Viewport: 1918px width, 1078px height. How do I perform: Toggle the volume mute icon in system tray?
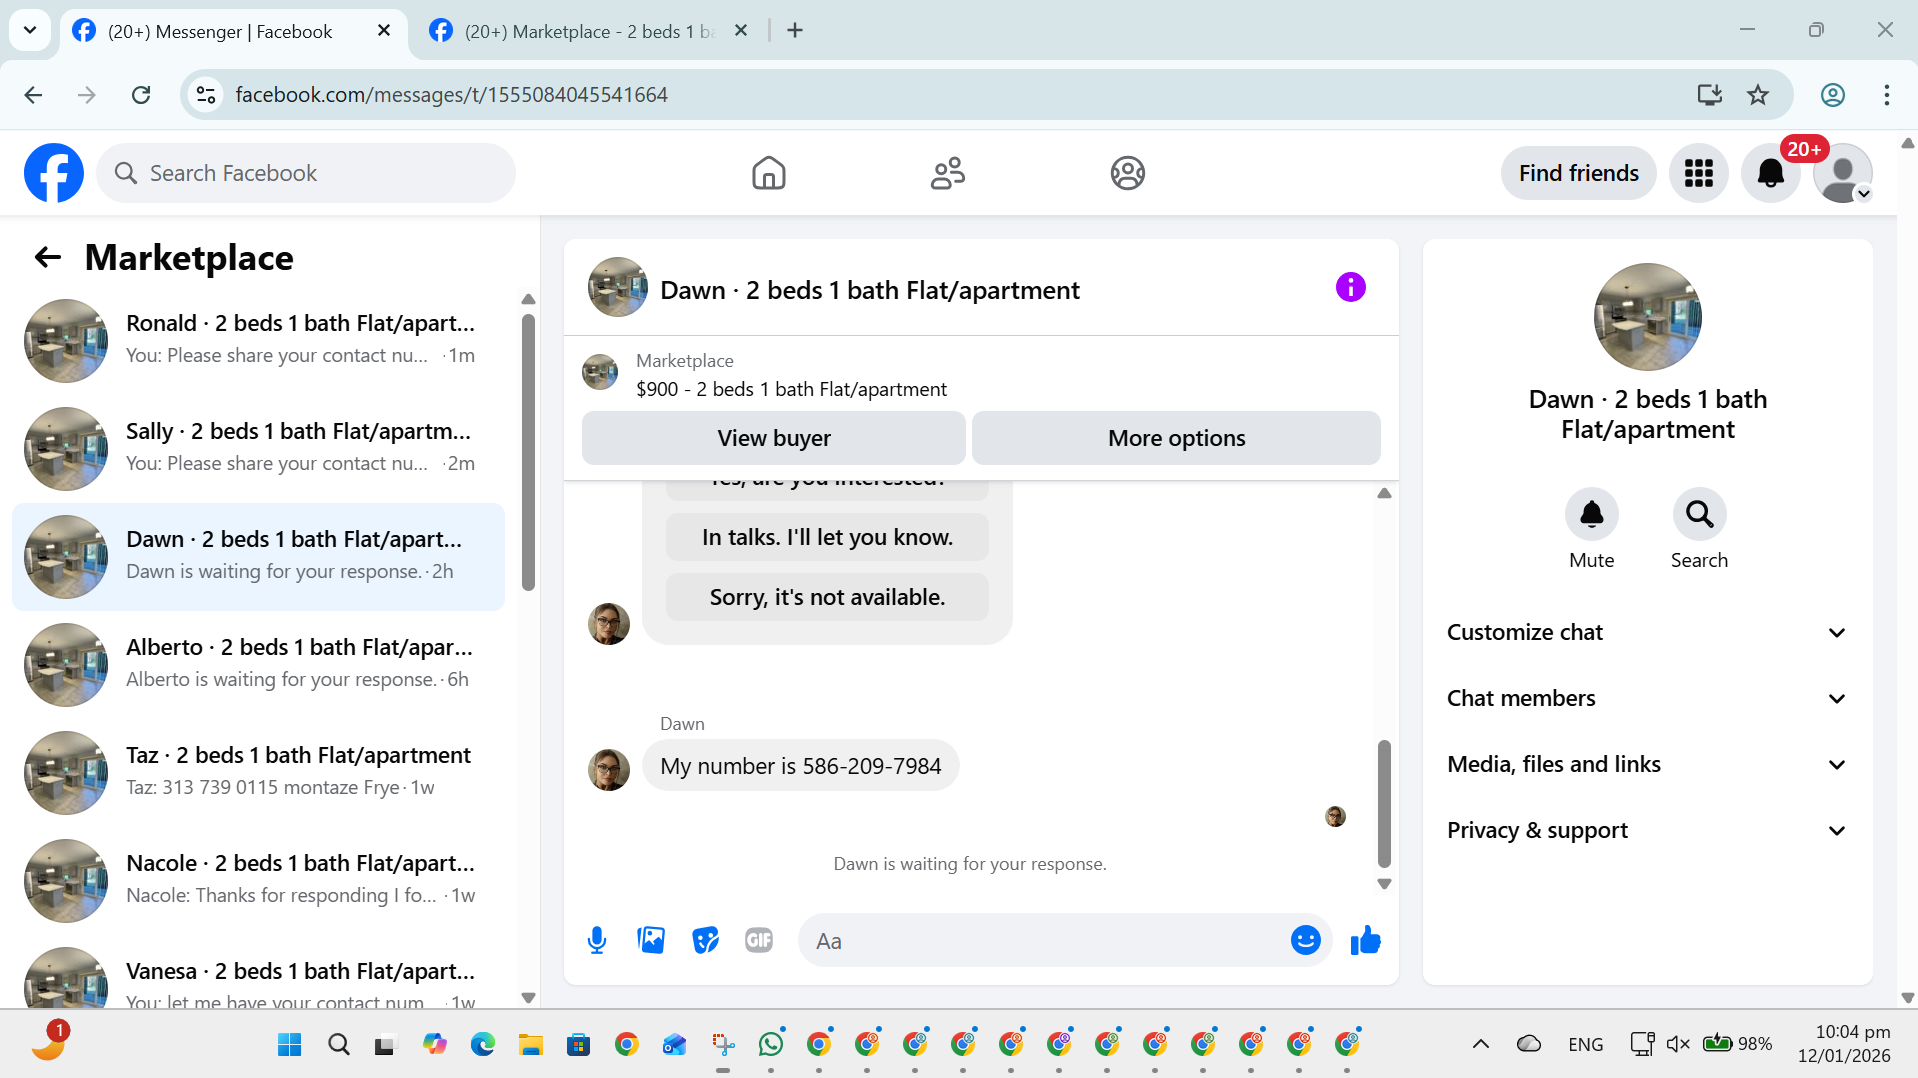click(1678, 1044)
